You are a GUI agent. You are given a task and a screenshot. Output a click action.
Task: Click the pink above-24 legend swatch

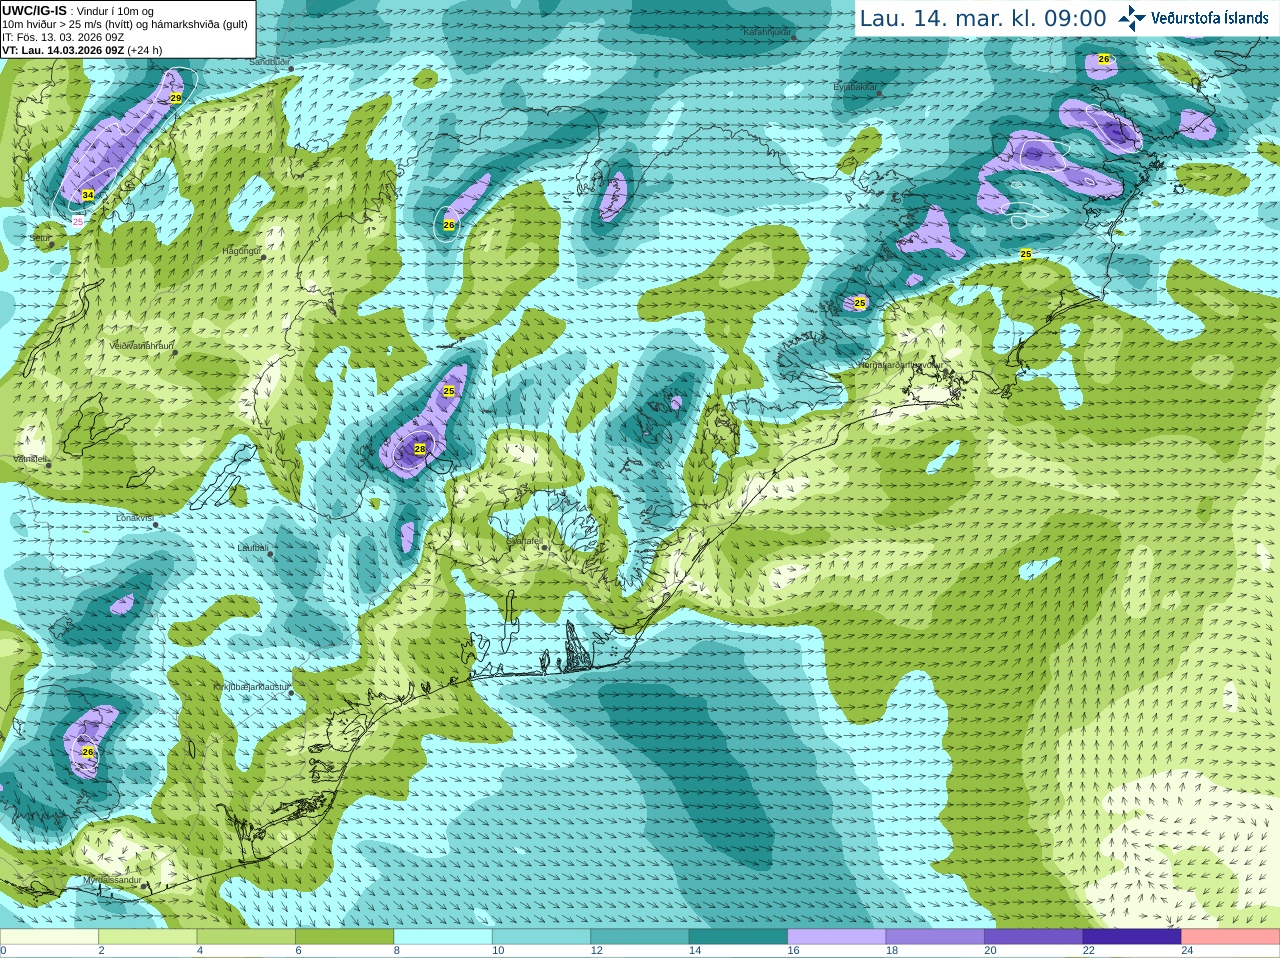(1231, 937)
